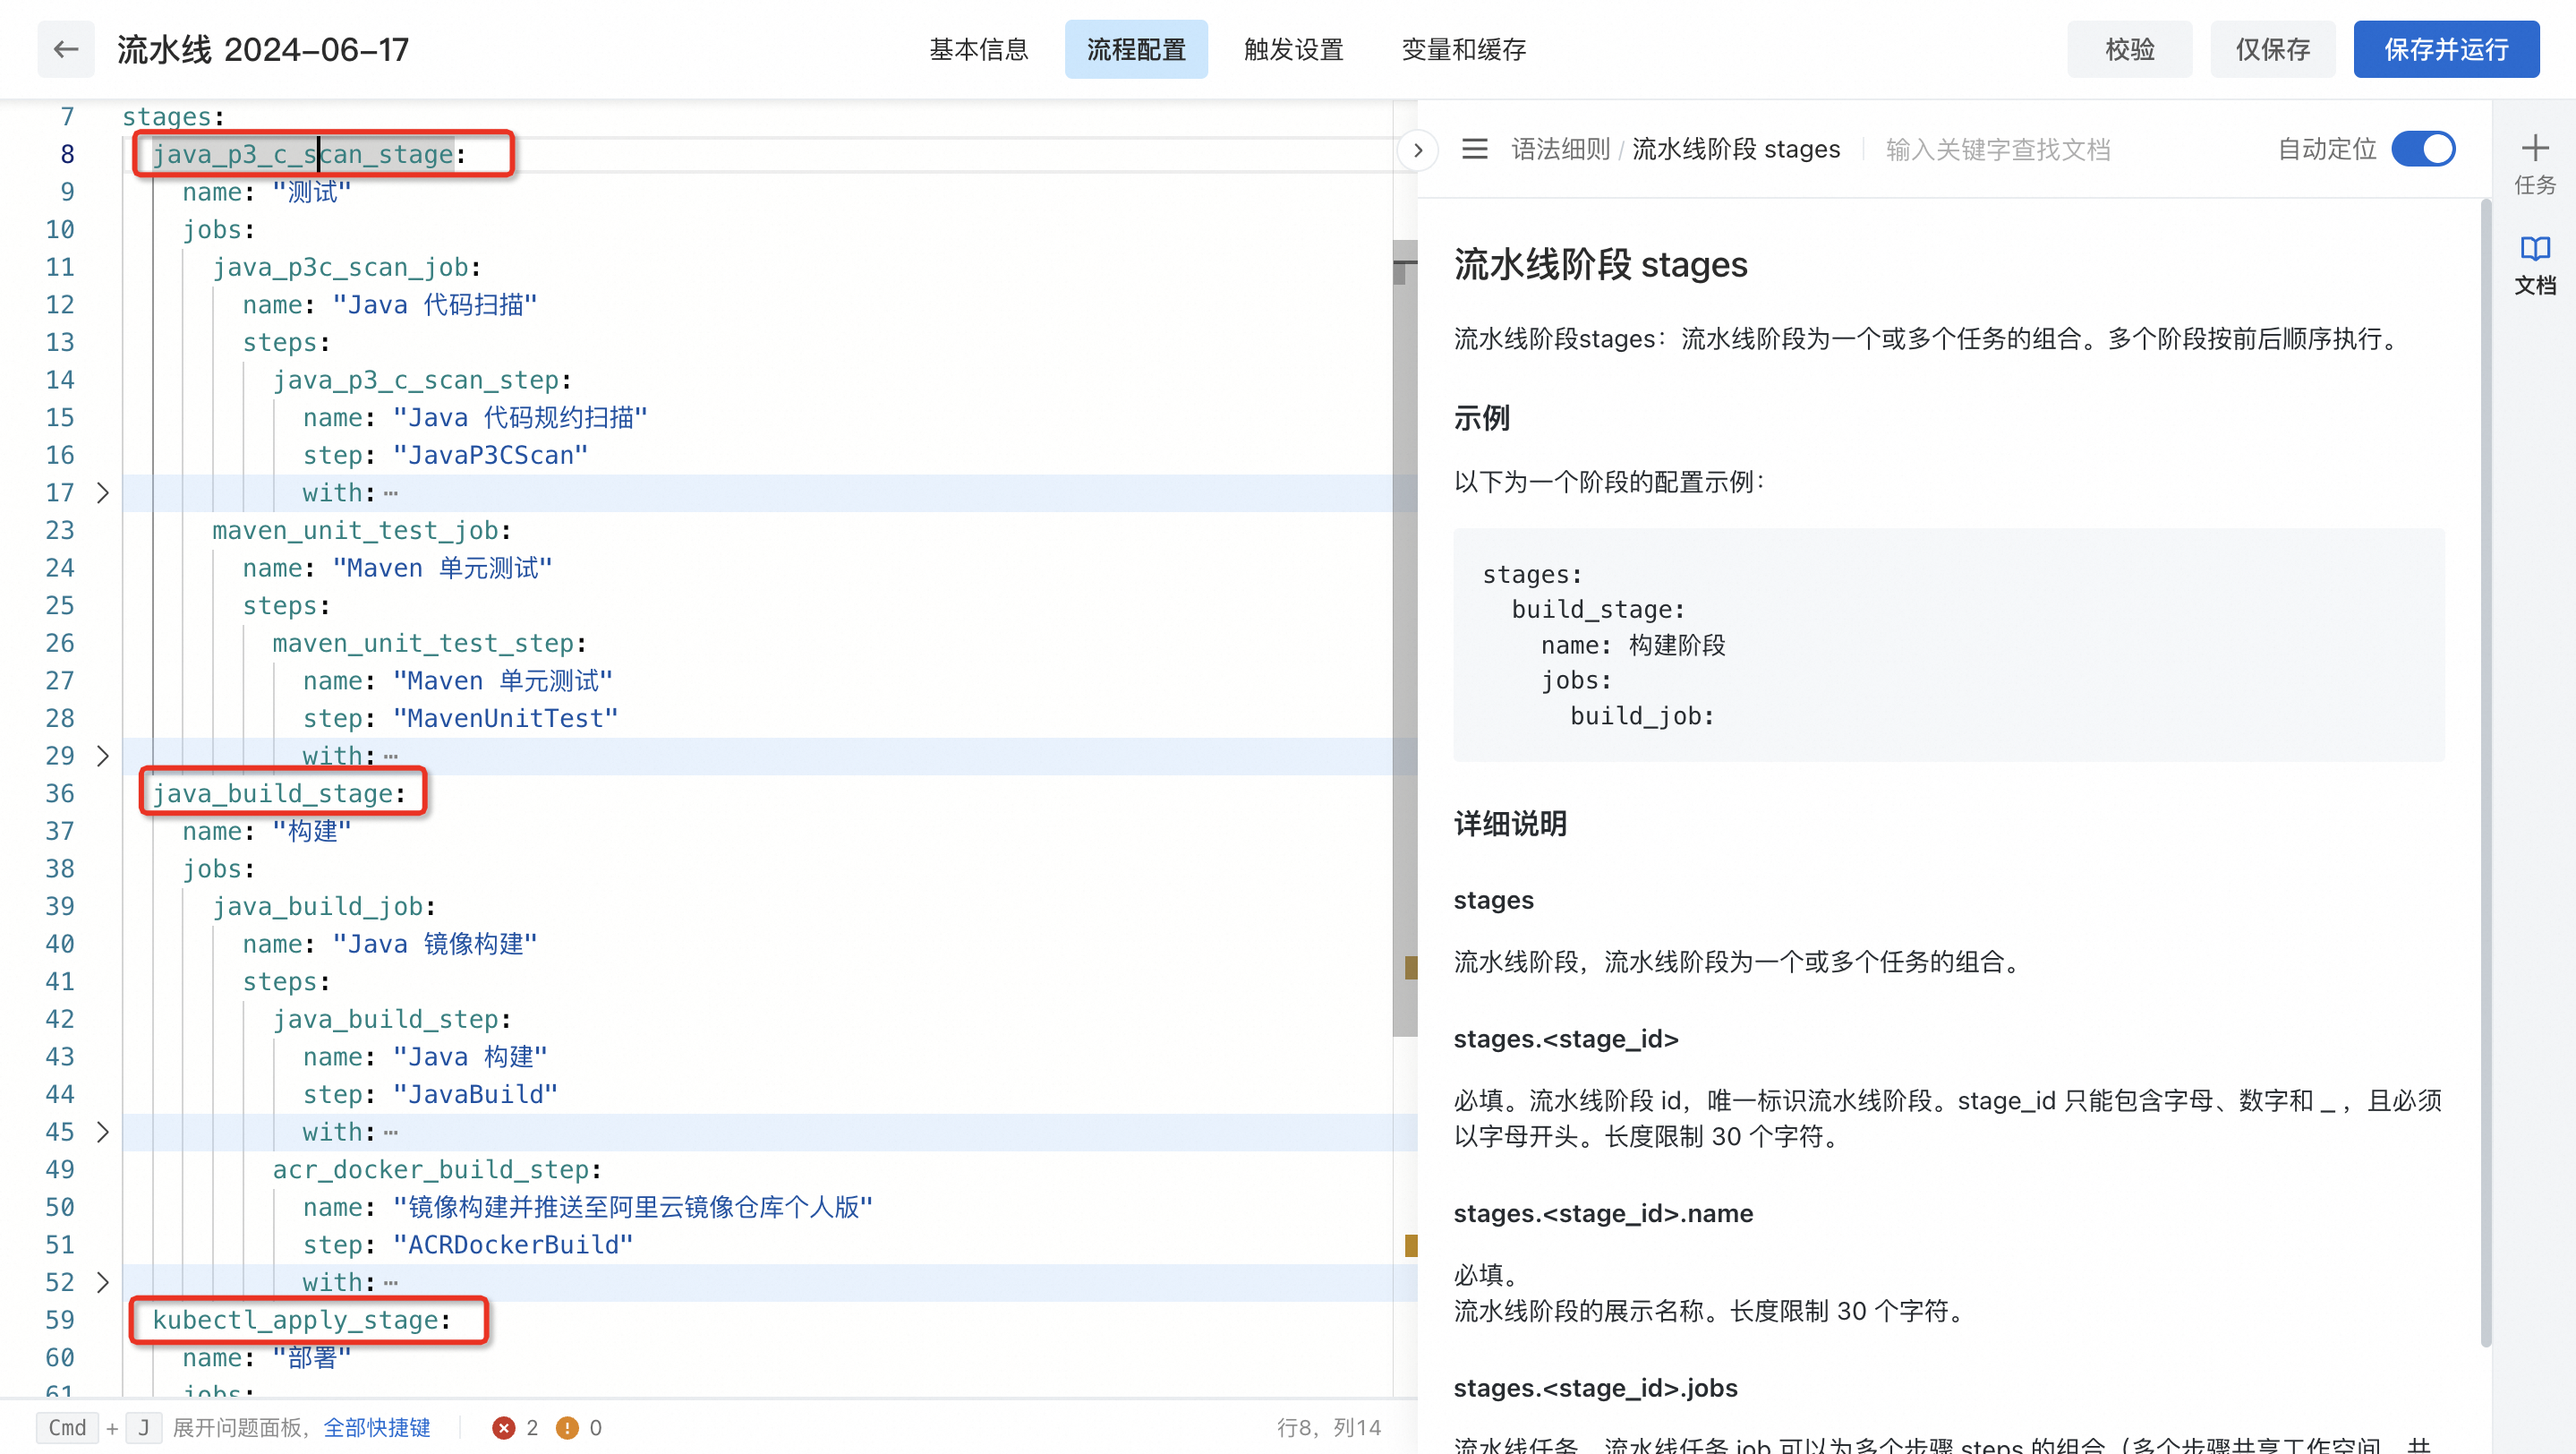Click the editor minimap scrollbar
Image resolution: width=2576 pixels, height=1454 pixels.
click(1405, 638)
